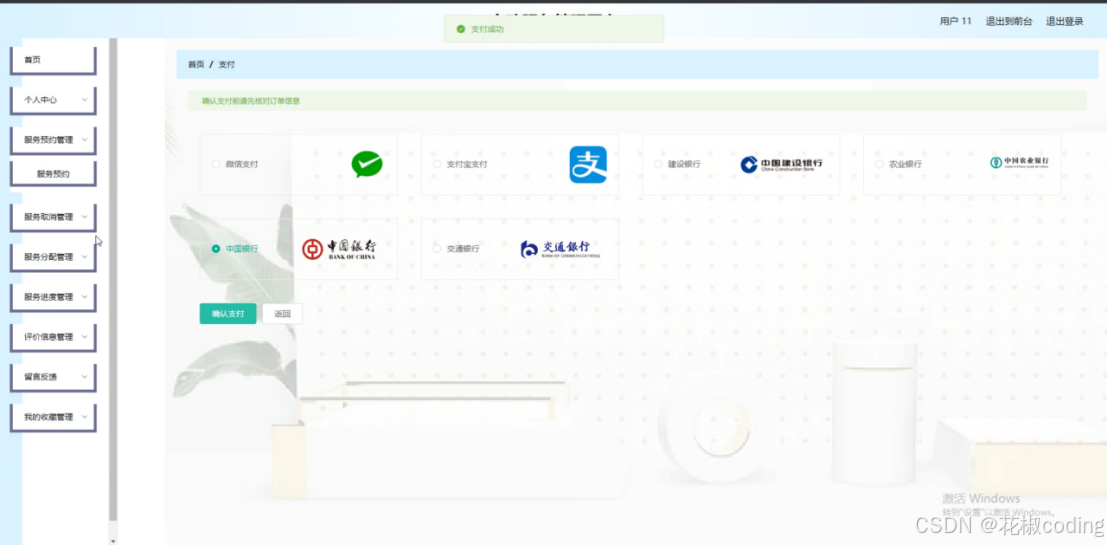Click the WeChat Pay green logo

point(367,164)
